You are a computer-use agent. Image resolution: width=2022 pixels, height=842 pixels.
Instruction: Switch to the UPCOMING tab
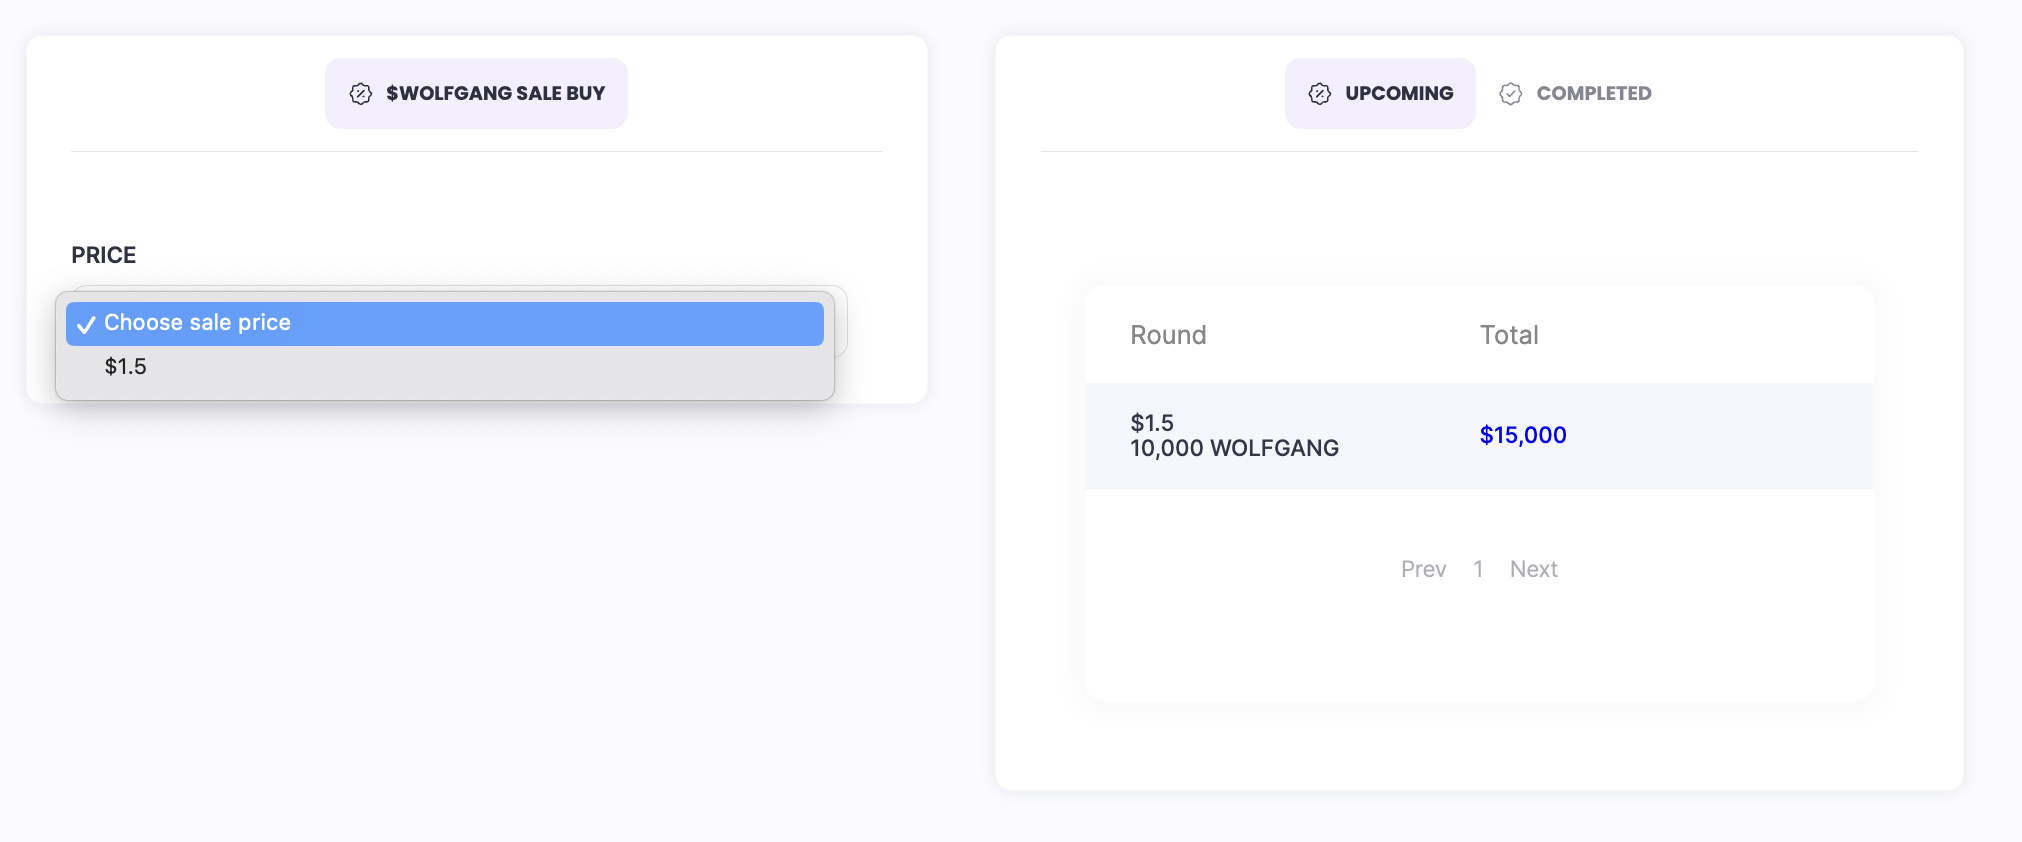click(x=1398, y=94)
